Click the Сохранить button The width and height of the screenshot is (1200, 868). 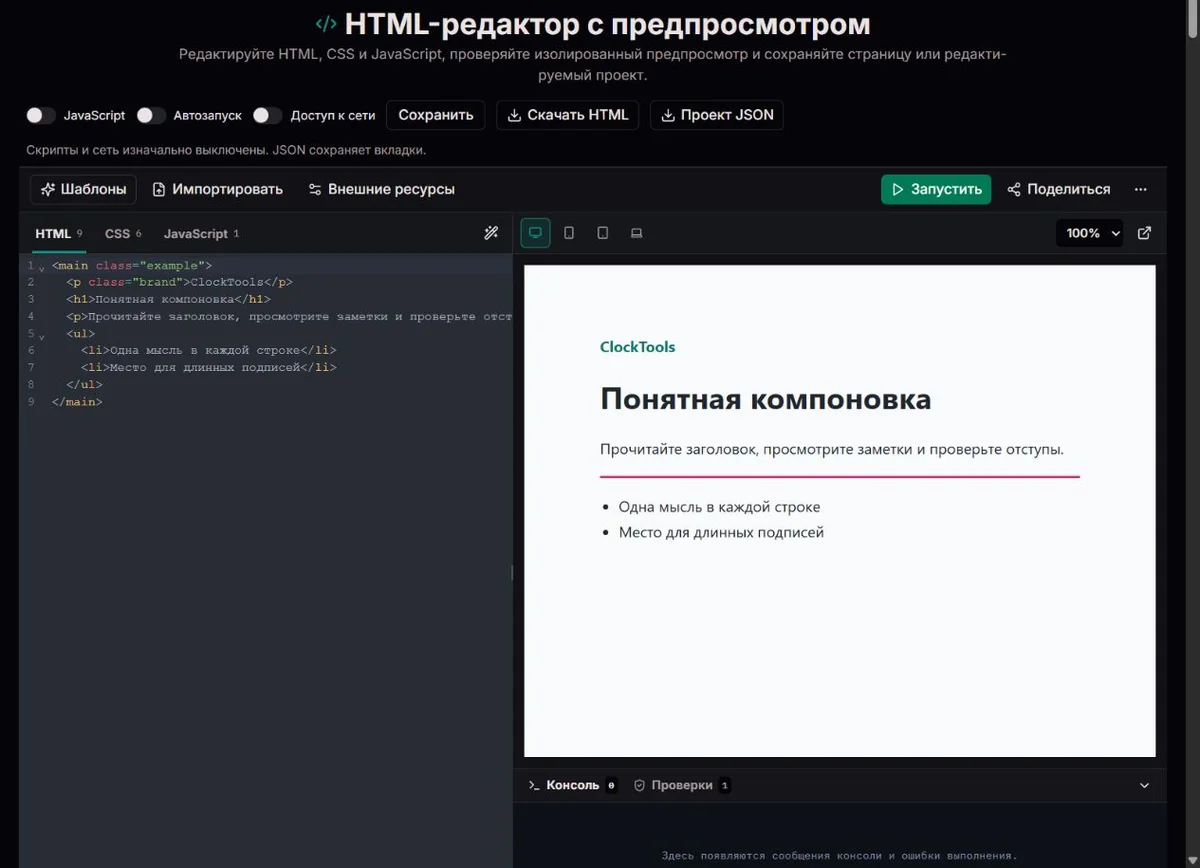coord(436,115)
